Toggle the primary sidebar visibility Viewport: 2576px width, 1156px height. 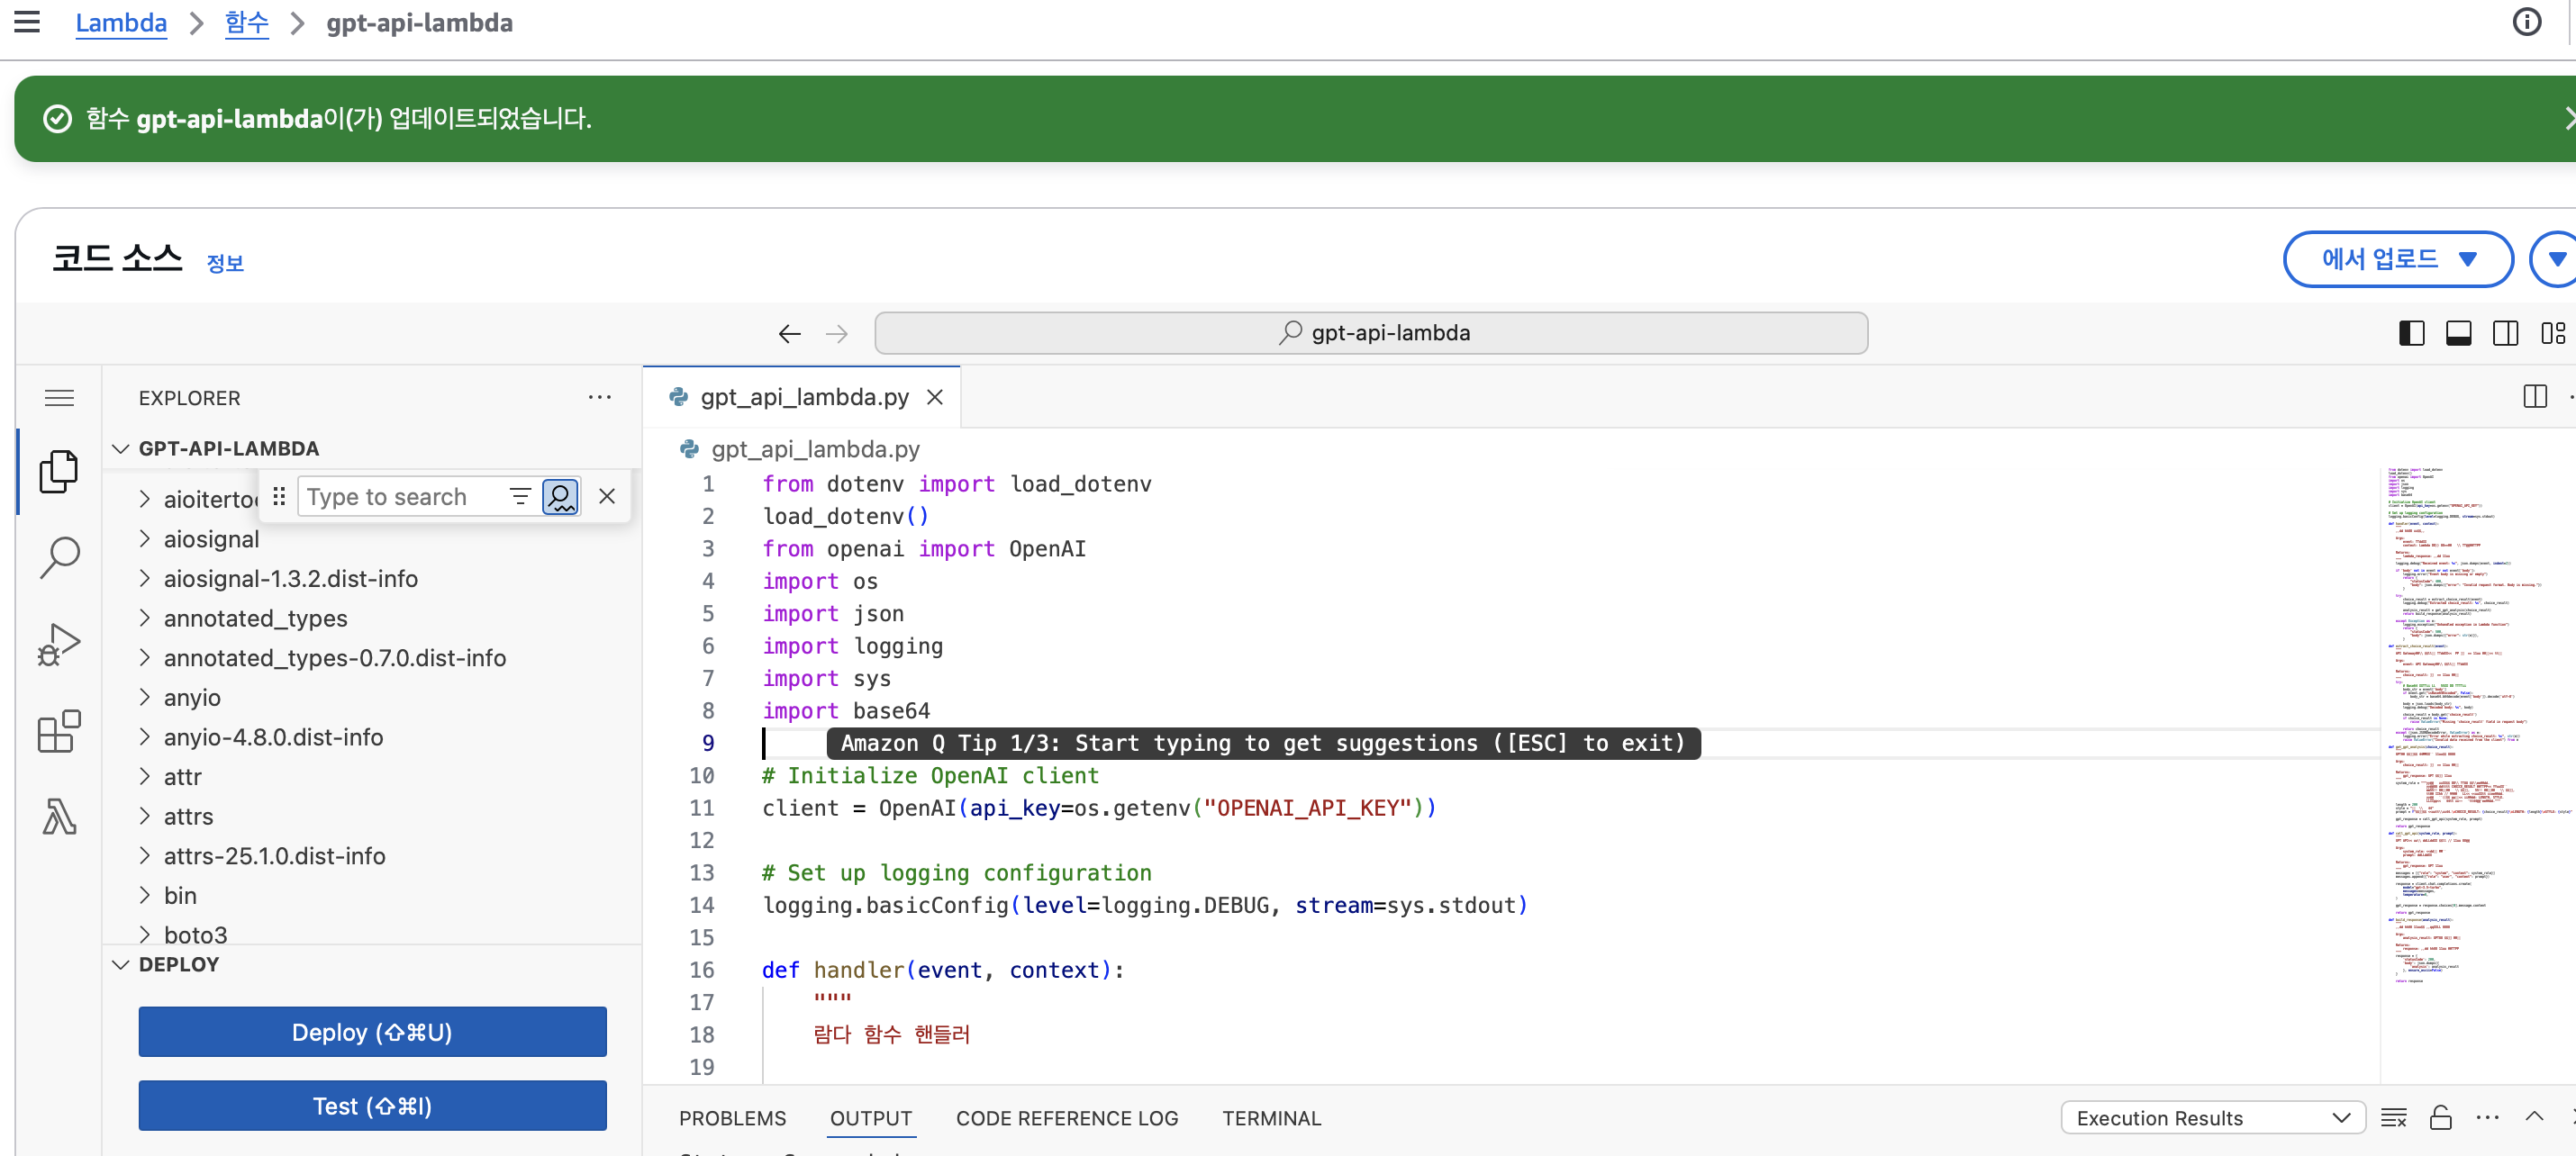tap(2411, 333)
